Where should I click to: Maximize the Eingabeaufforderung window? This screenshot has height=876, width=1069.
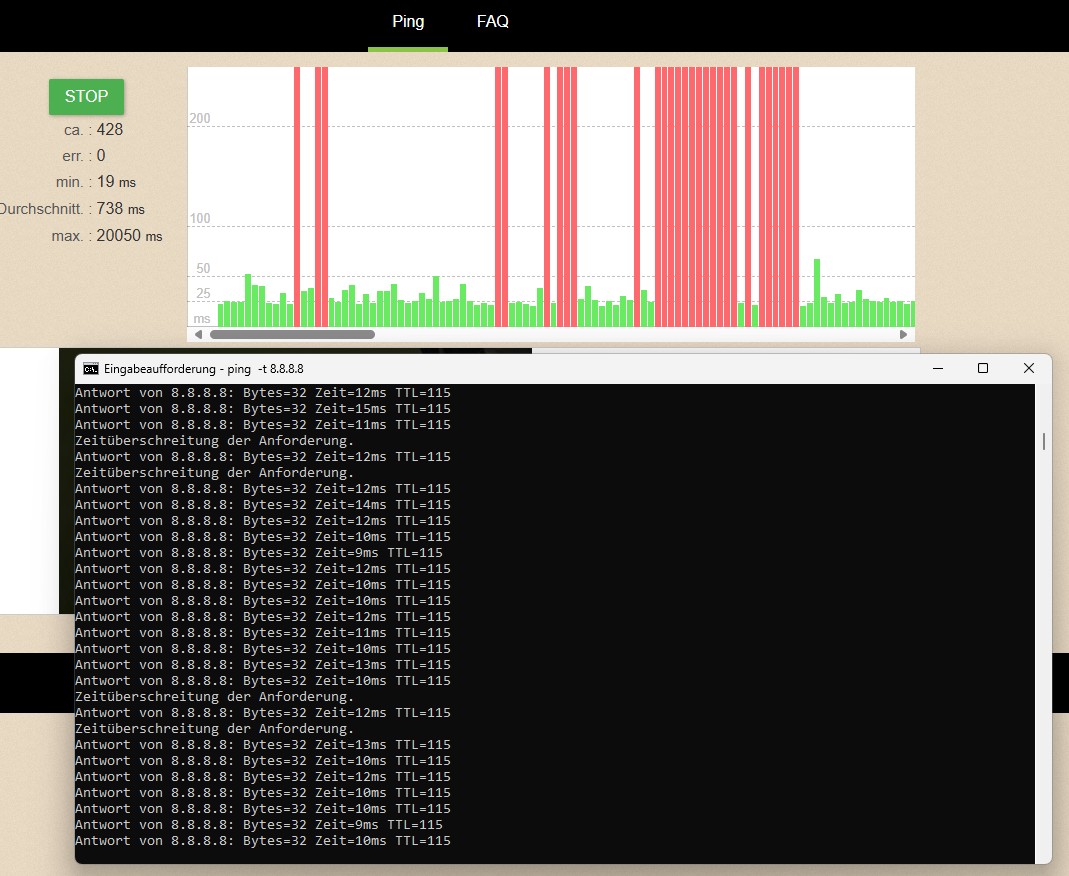[x=982, y=368]
